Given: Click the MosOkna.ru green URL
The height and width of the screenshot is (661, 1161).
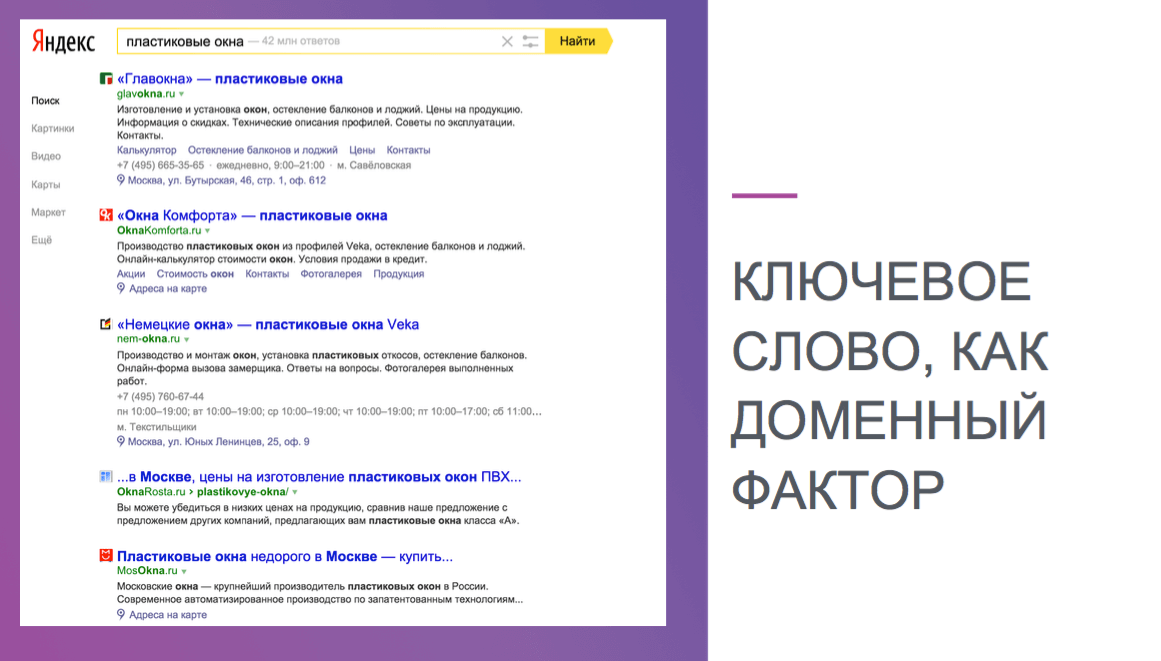Looking at the screenshot, I should [147, 571].
